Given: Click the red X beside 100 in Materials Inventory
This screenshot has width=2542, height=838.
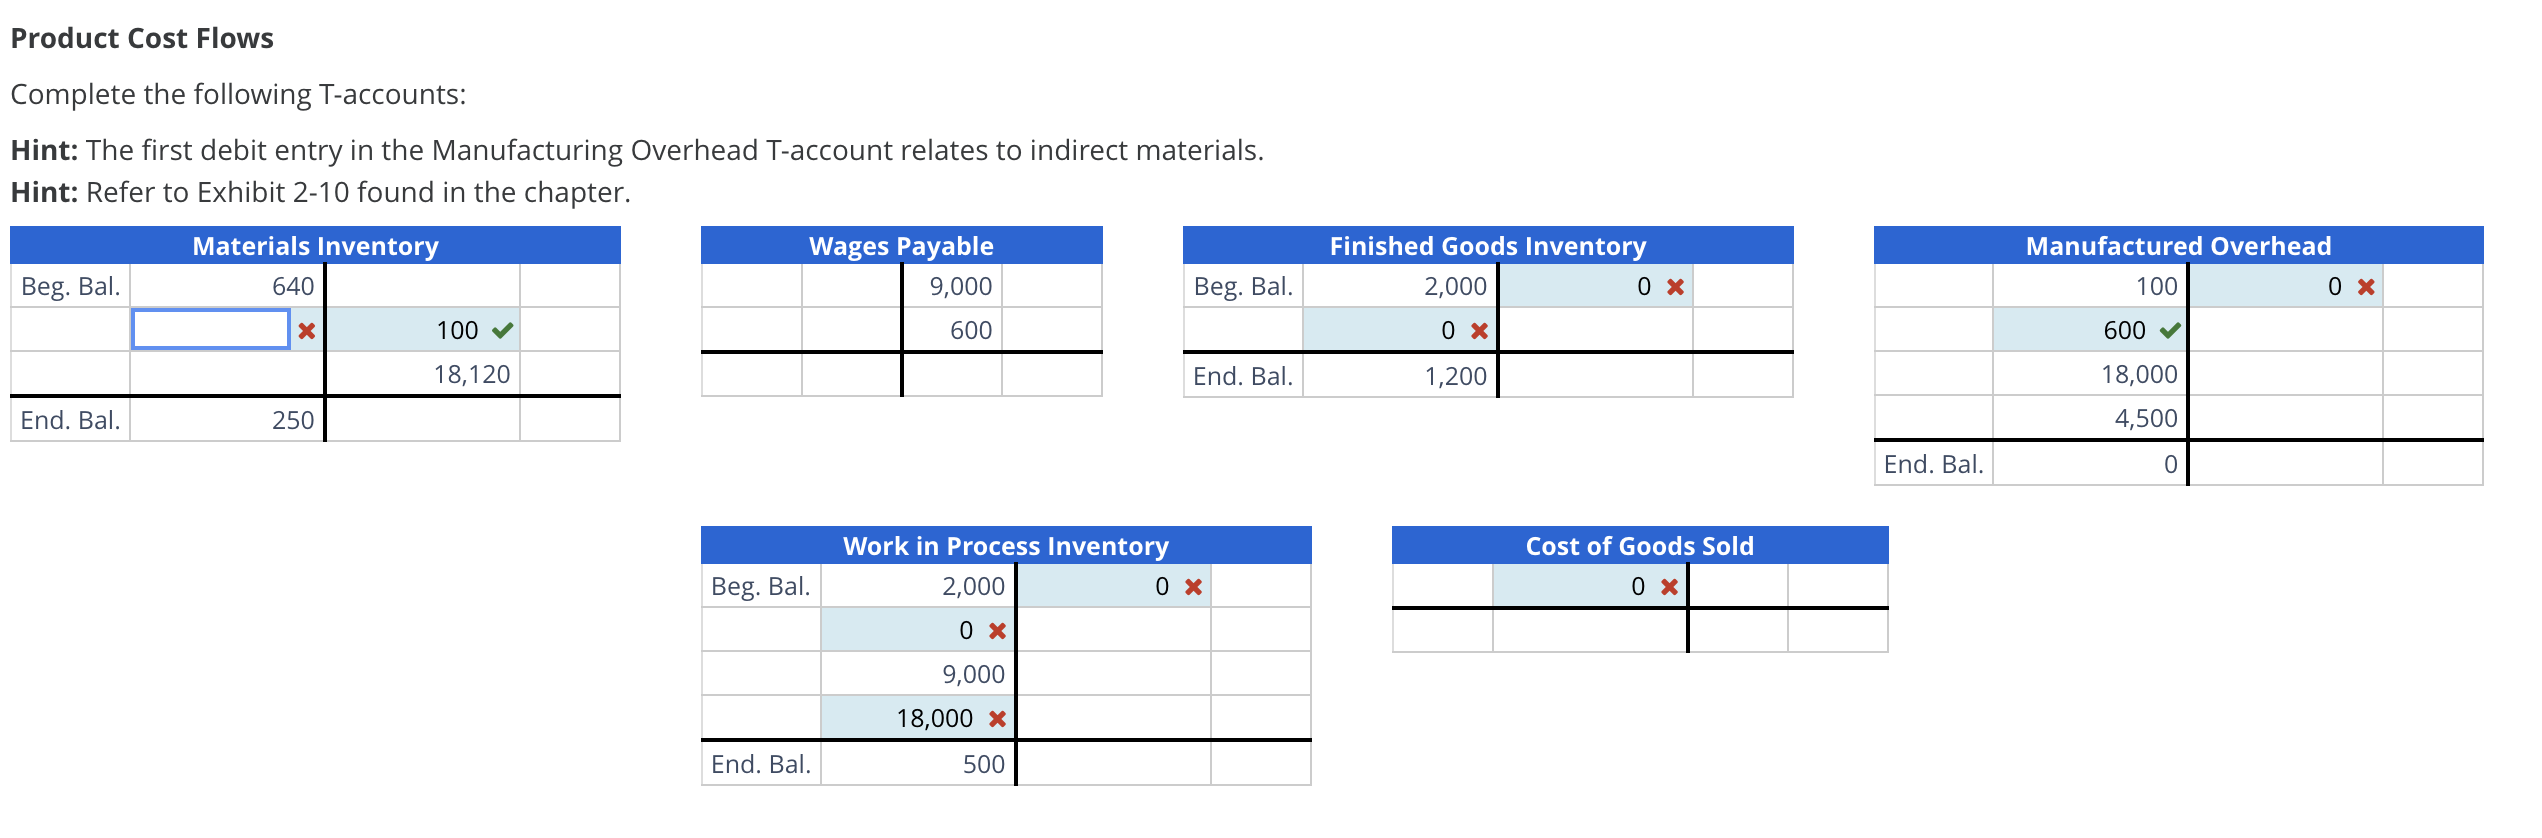Looking at the screenshot, I should tap(306, 330).
